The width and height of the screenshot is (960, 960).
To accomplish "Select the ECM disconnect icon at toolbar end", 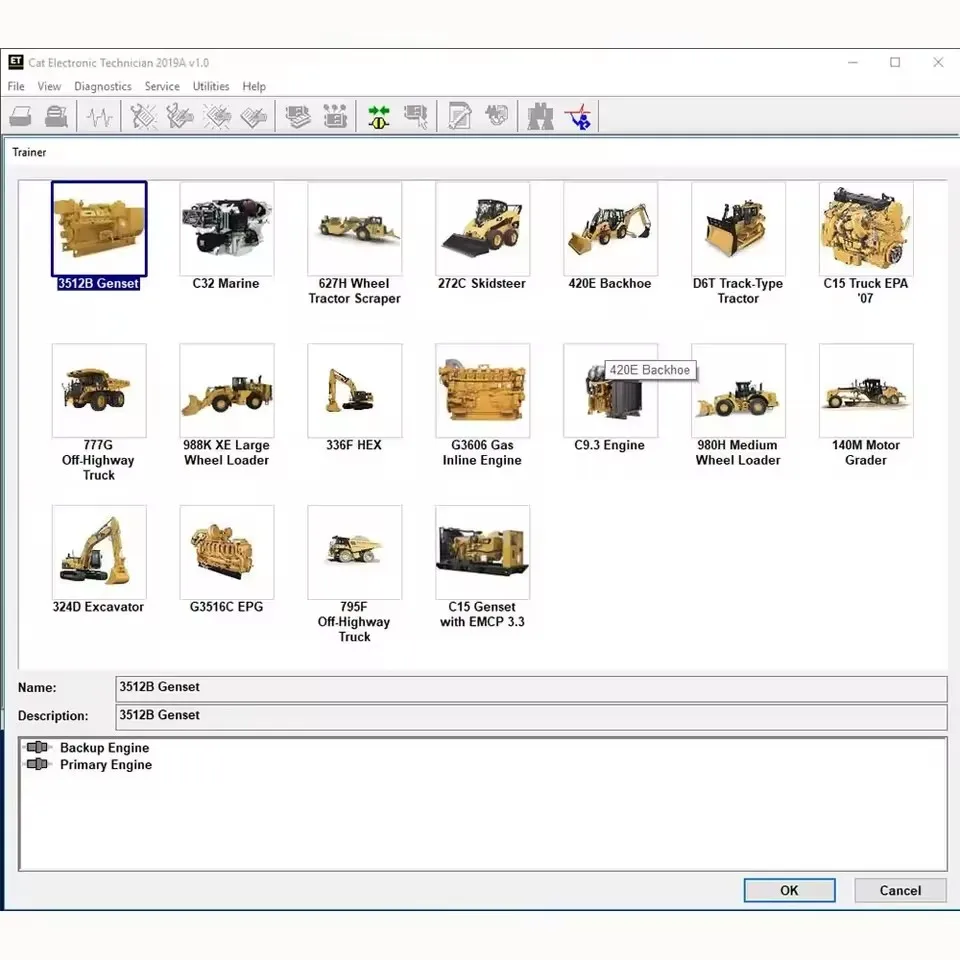I will pos(580,116).
